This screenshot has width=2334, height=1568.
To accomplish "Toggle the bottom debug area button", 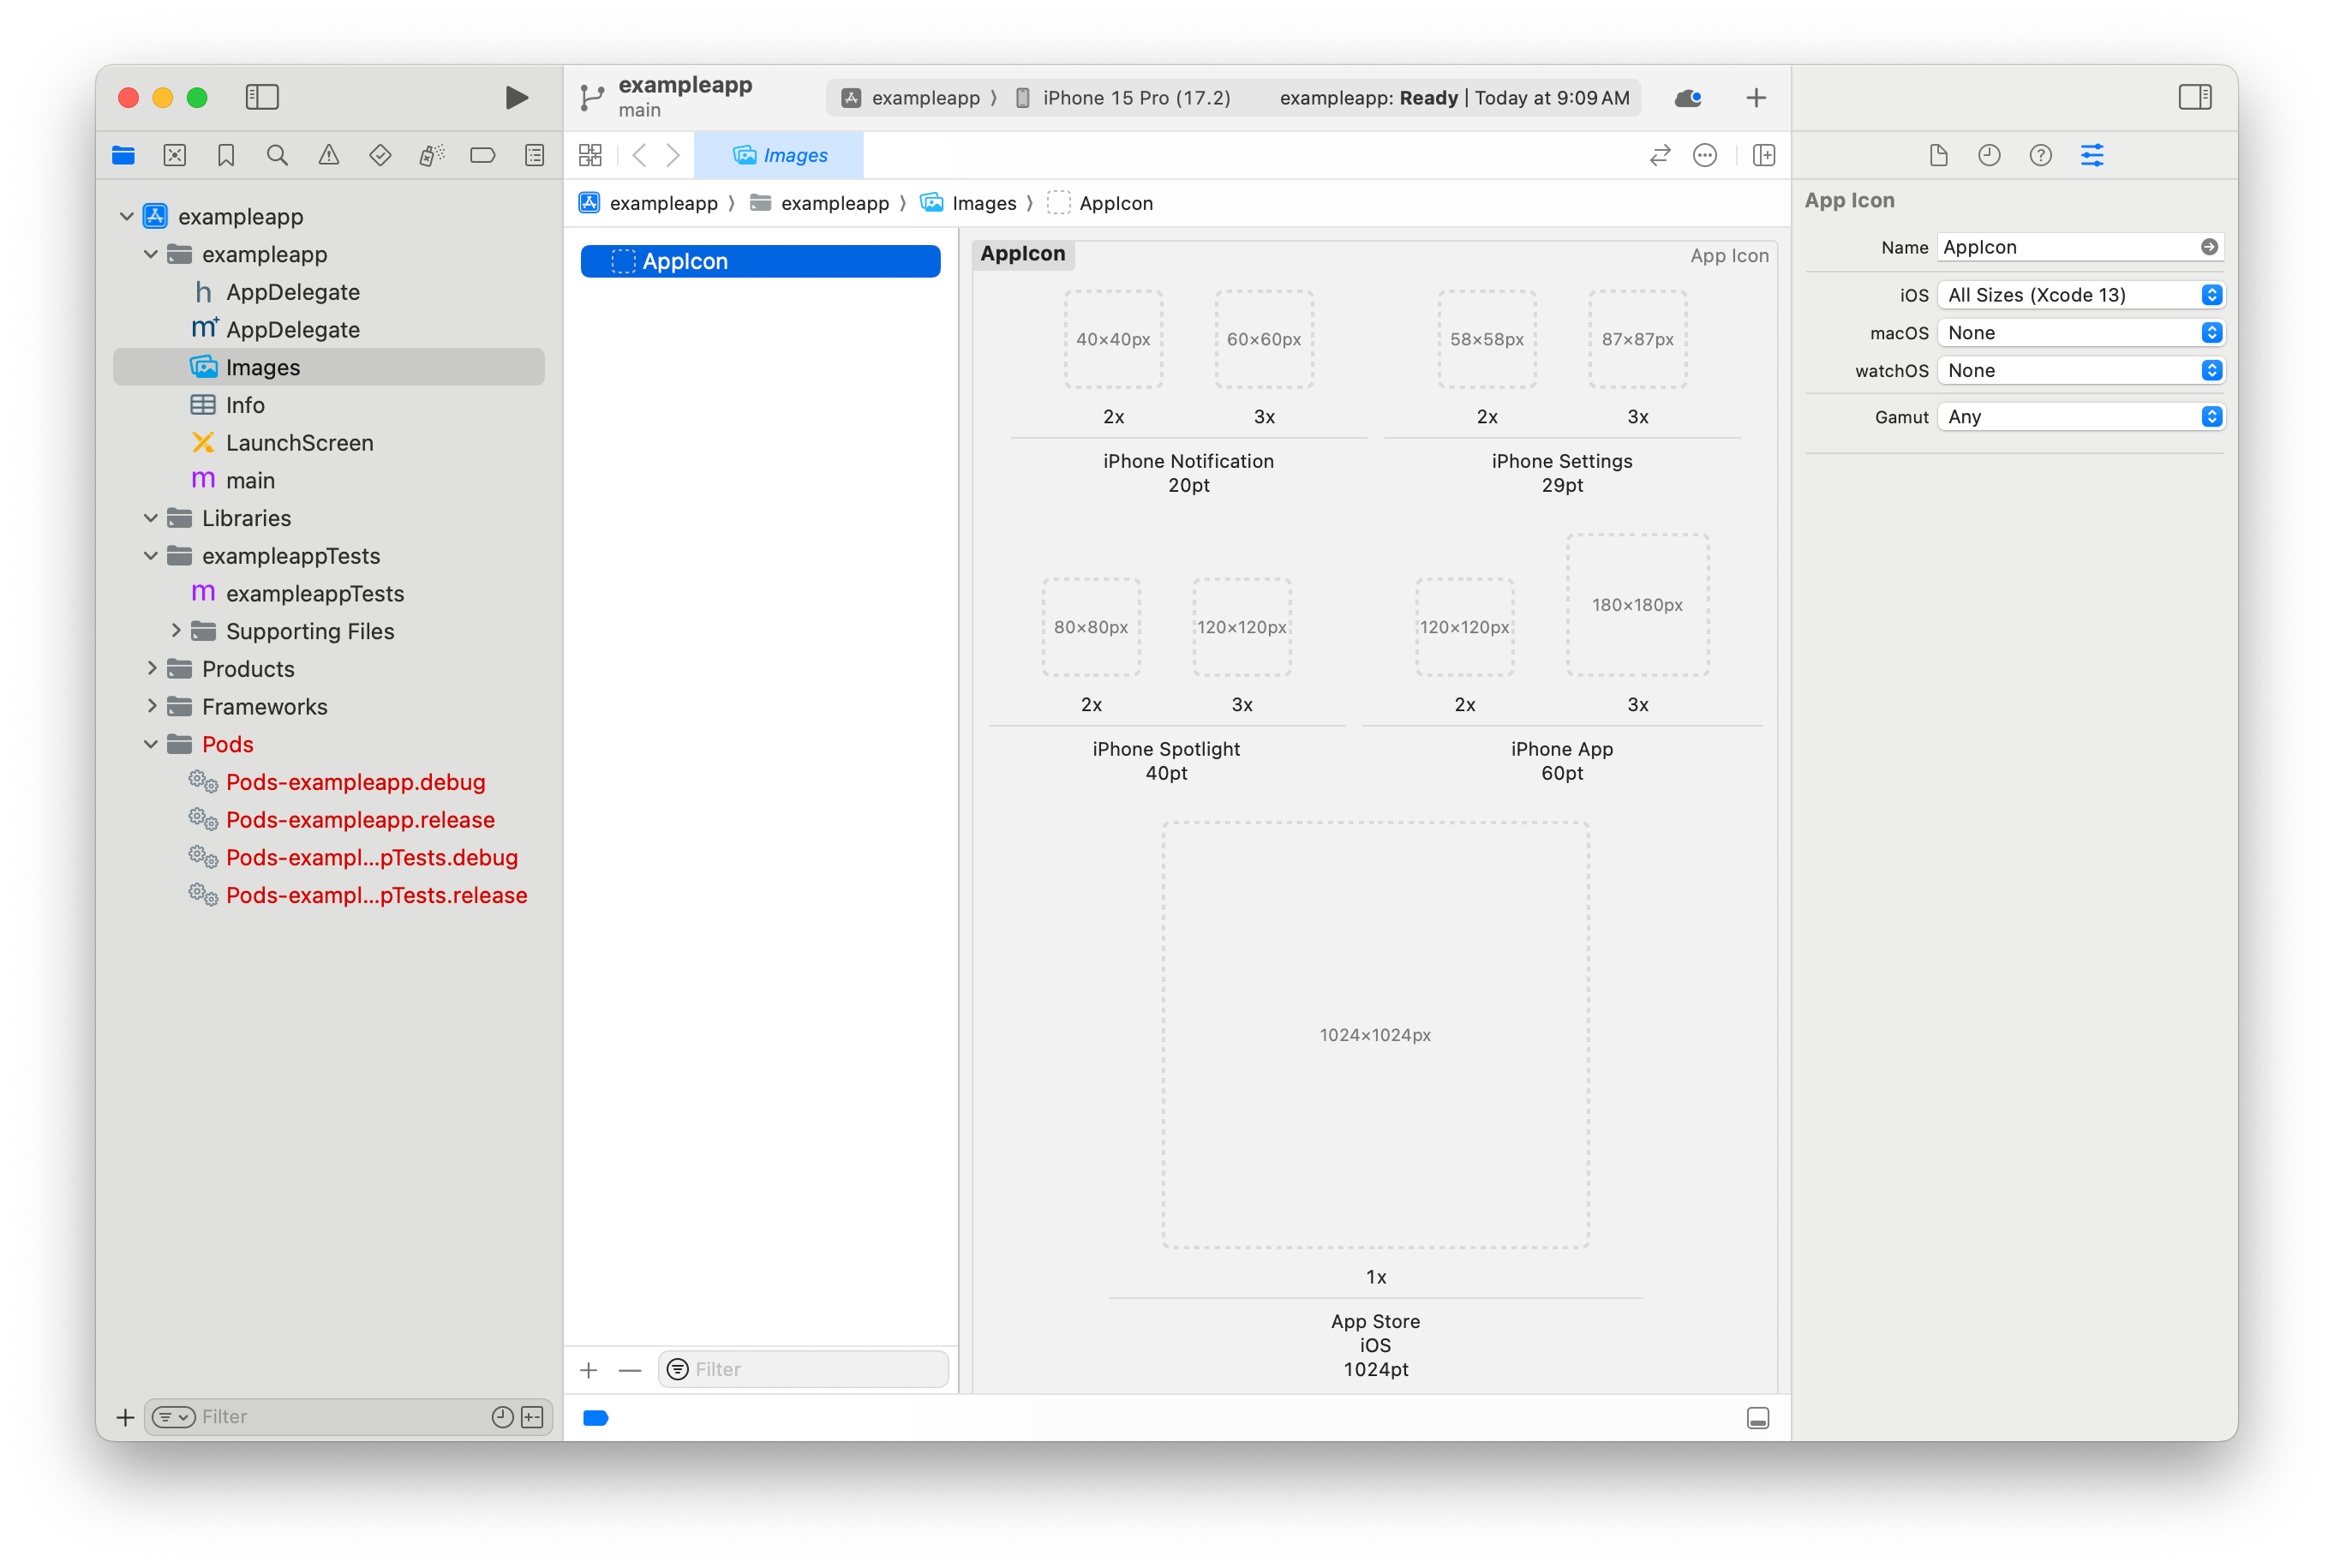I will click(1758, 1418).
